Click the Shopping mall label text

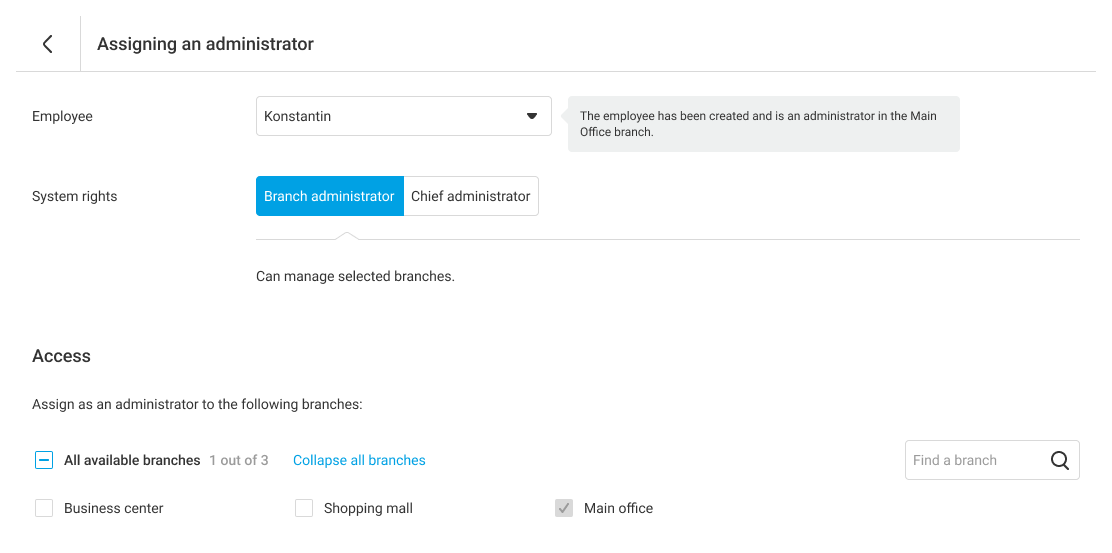(368, 508)
